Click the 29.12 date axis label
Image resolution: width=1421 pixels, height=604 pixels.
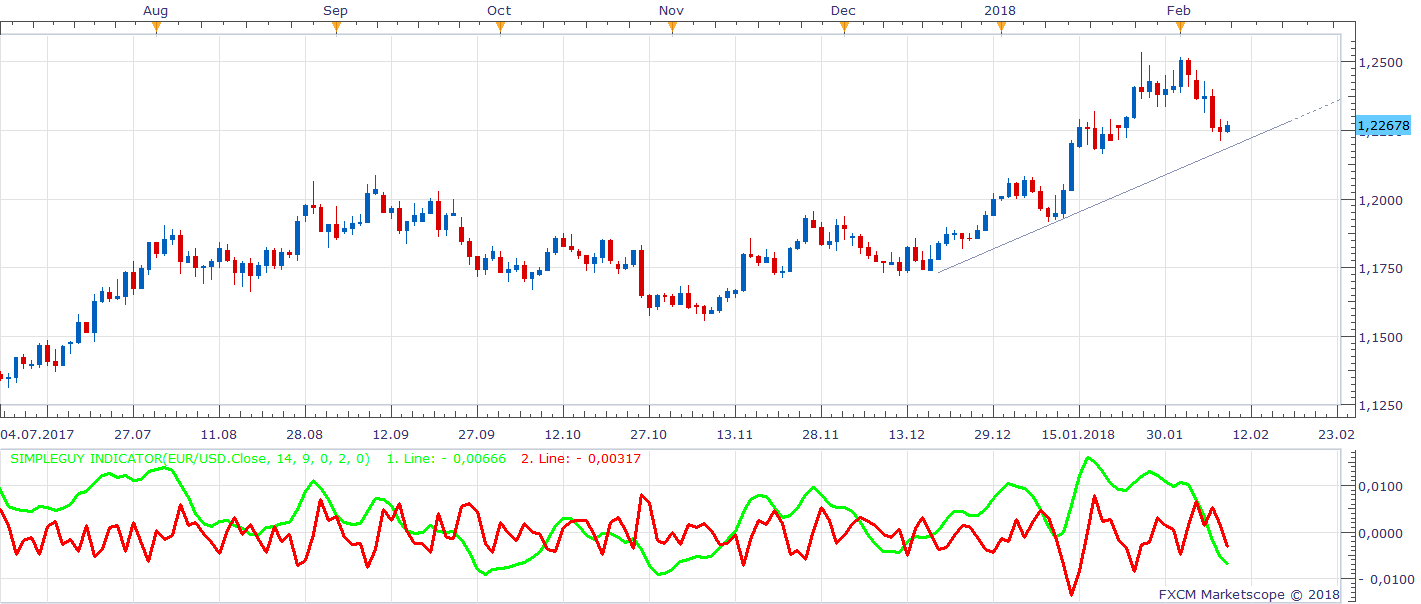tap(992, 435)
